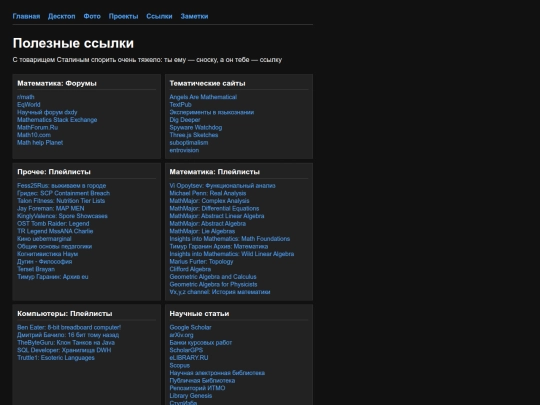Visit MathForum.Ru link
The height and width of the screenshot is (405, 540).
click(x=38, y=127)
